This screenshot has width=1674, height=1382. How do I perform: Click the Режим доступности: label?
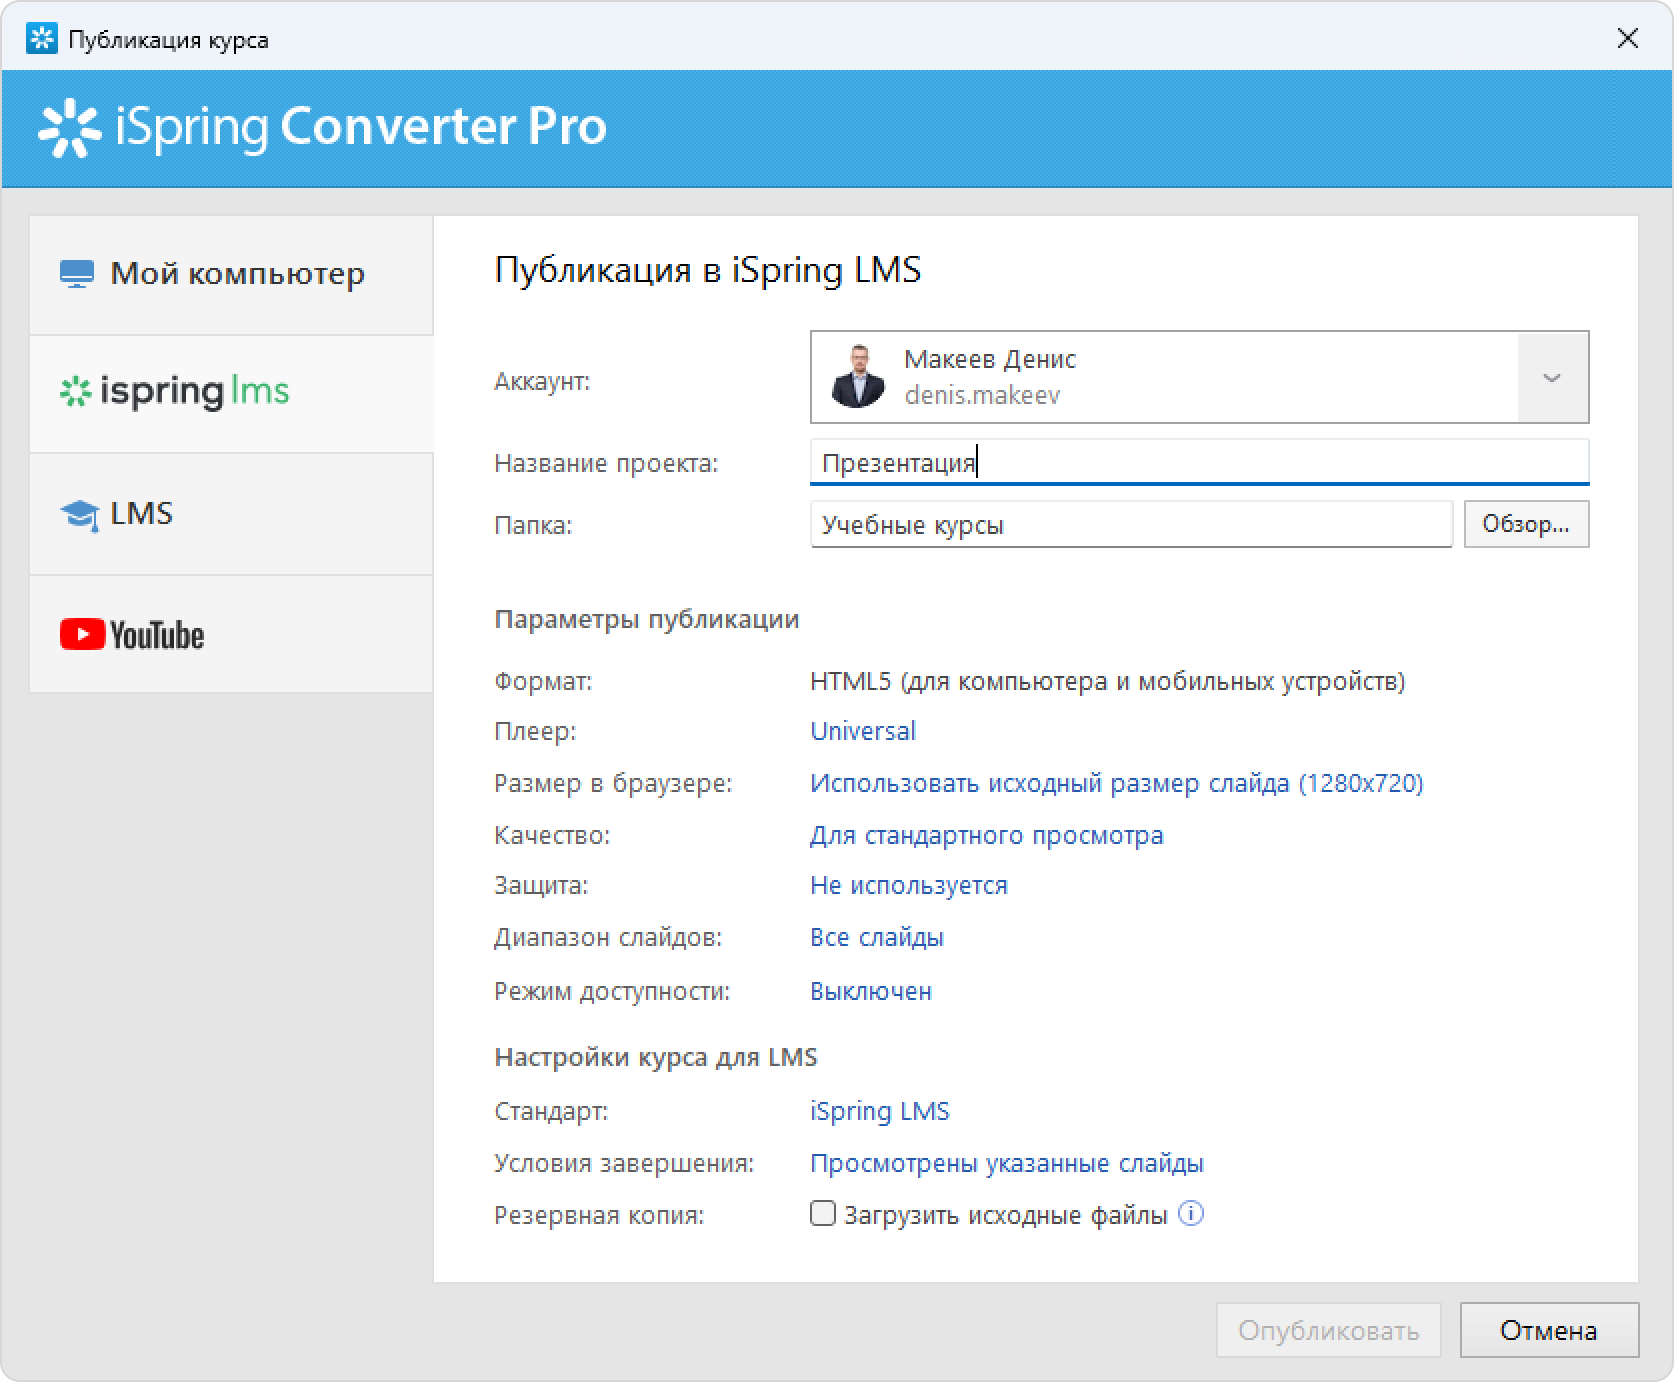point(612,991)
